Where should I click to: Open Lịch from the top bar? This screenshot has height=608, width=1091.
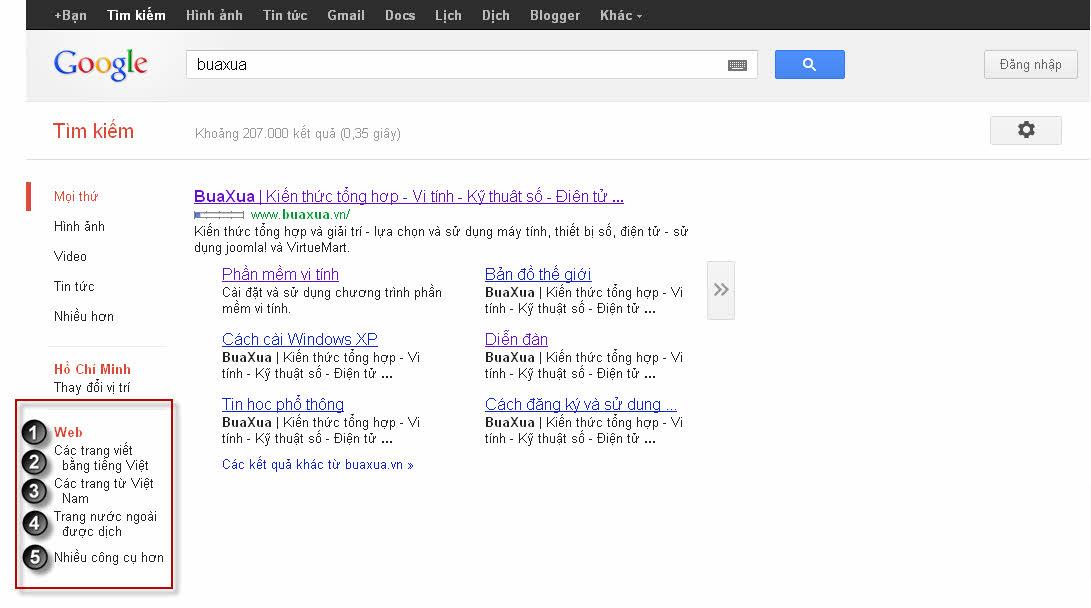[448, 15]
